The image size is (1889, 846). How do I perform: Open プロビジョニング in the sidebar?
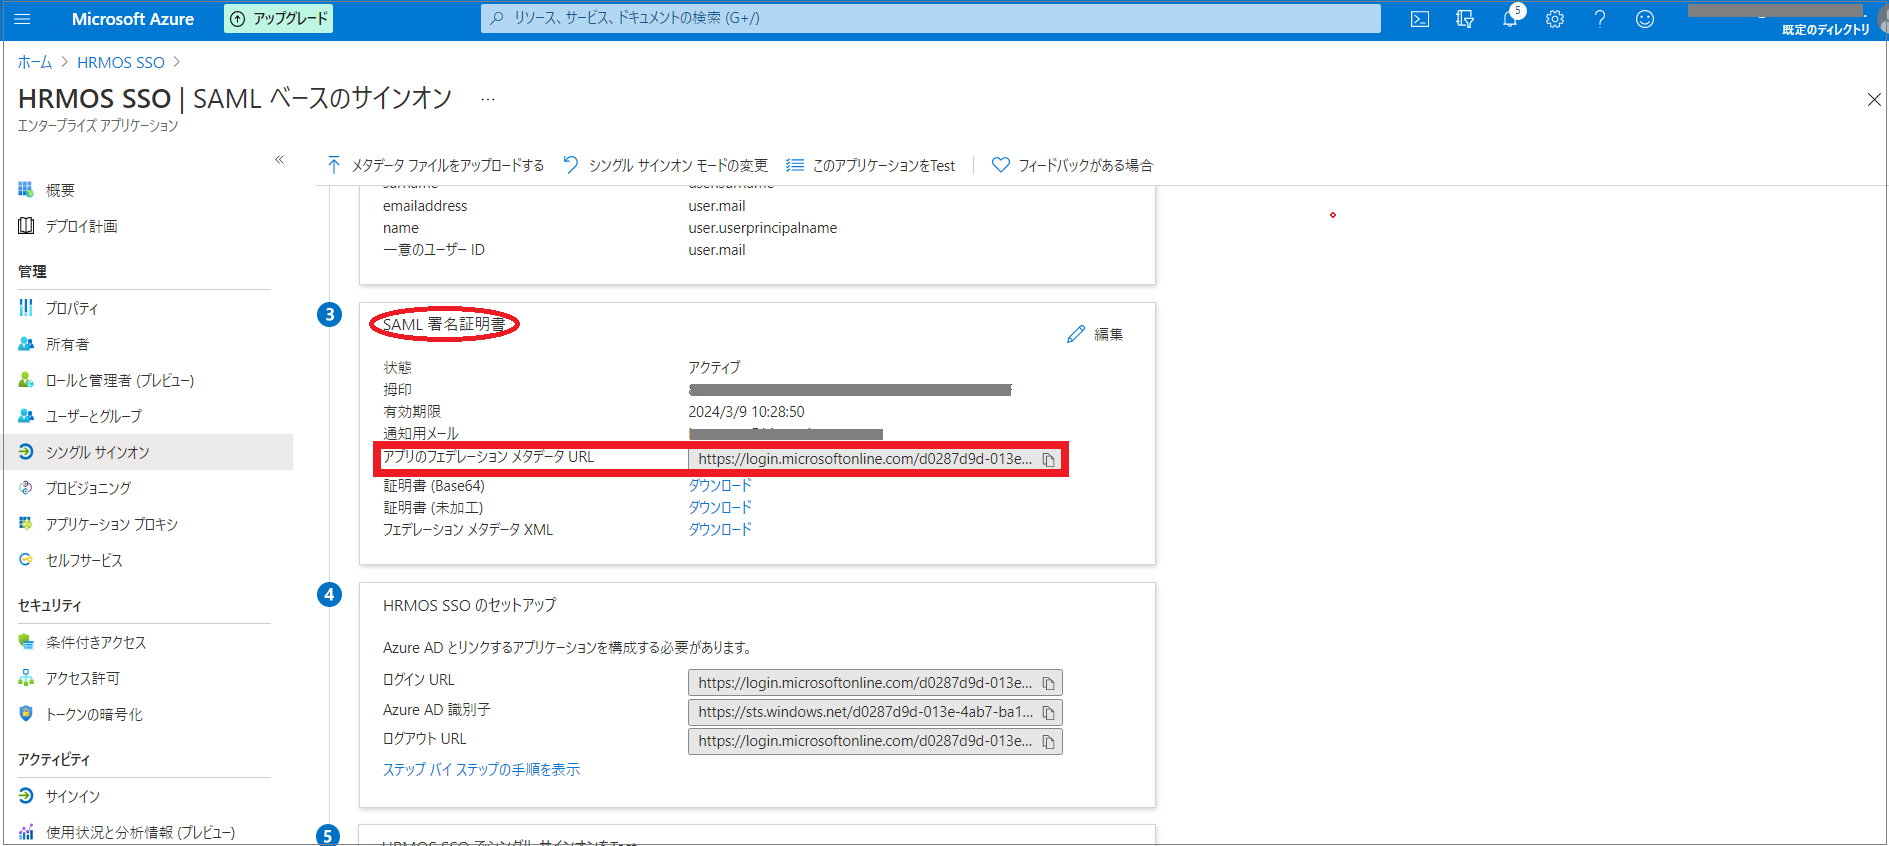(88, 488)
